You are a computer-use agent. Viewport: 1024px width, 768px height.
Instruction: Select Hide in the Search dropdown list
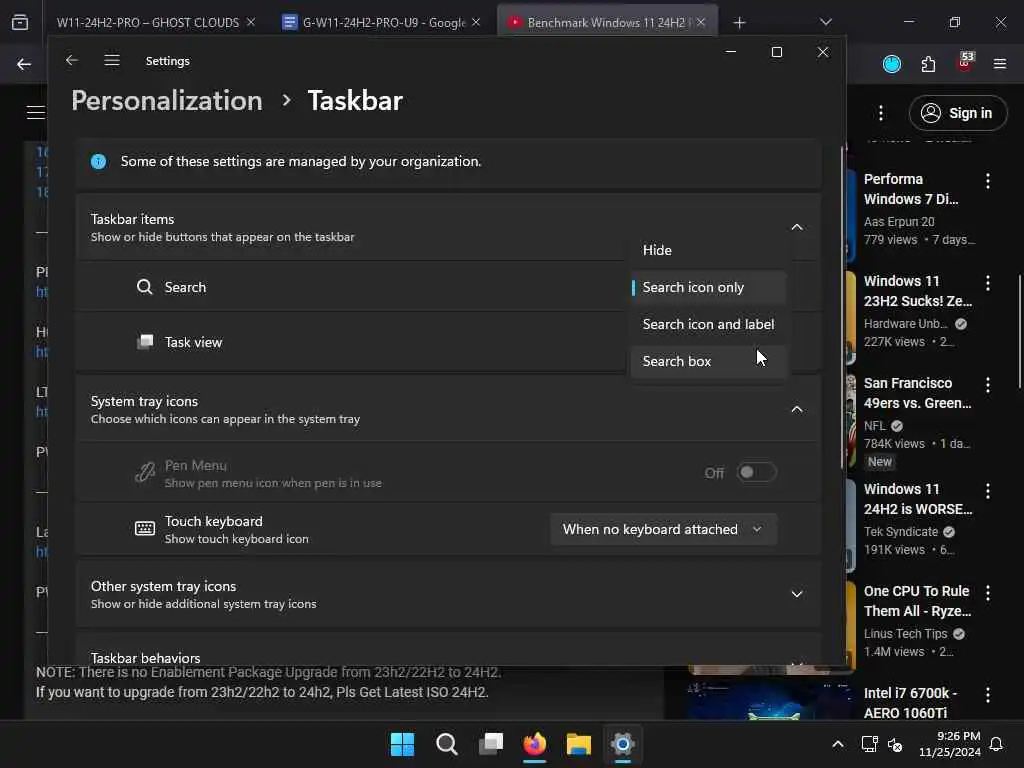(x=709, y=250)
